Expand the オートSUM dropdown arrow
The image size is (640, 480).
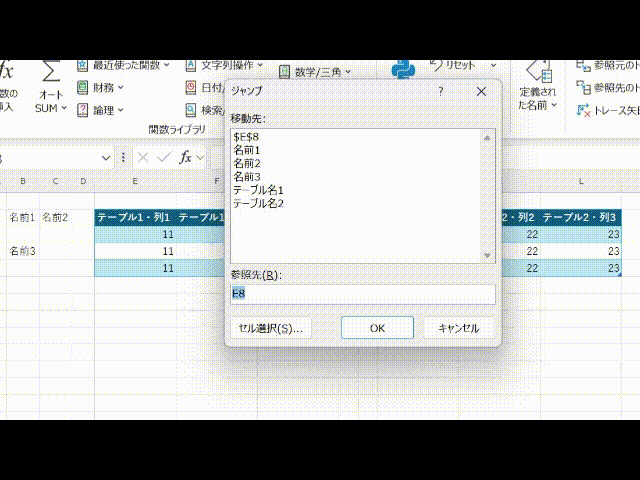point(64,108)
